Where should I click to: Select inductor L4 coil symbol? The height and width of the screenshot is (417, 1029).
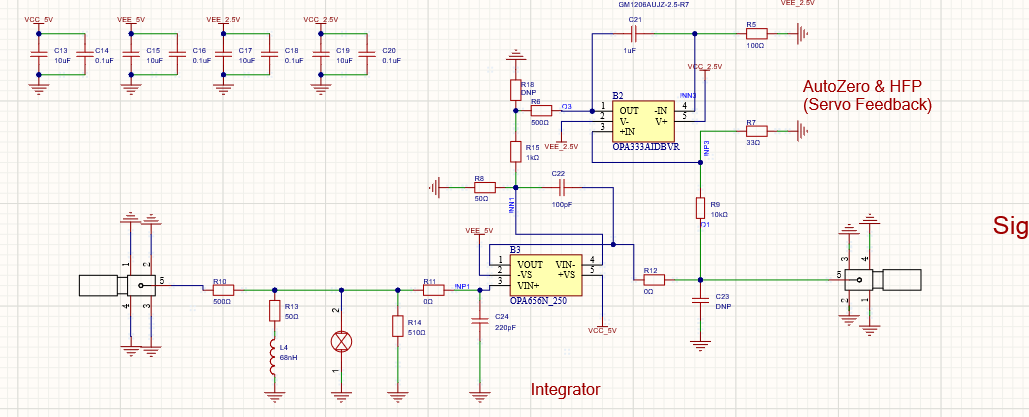click(274, 359)
